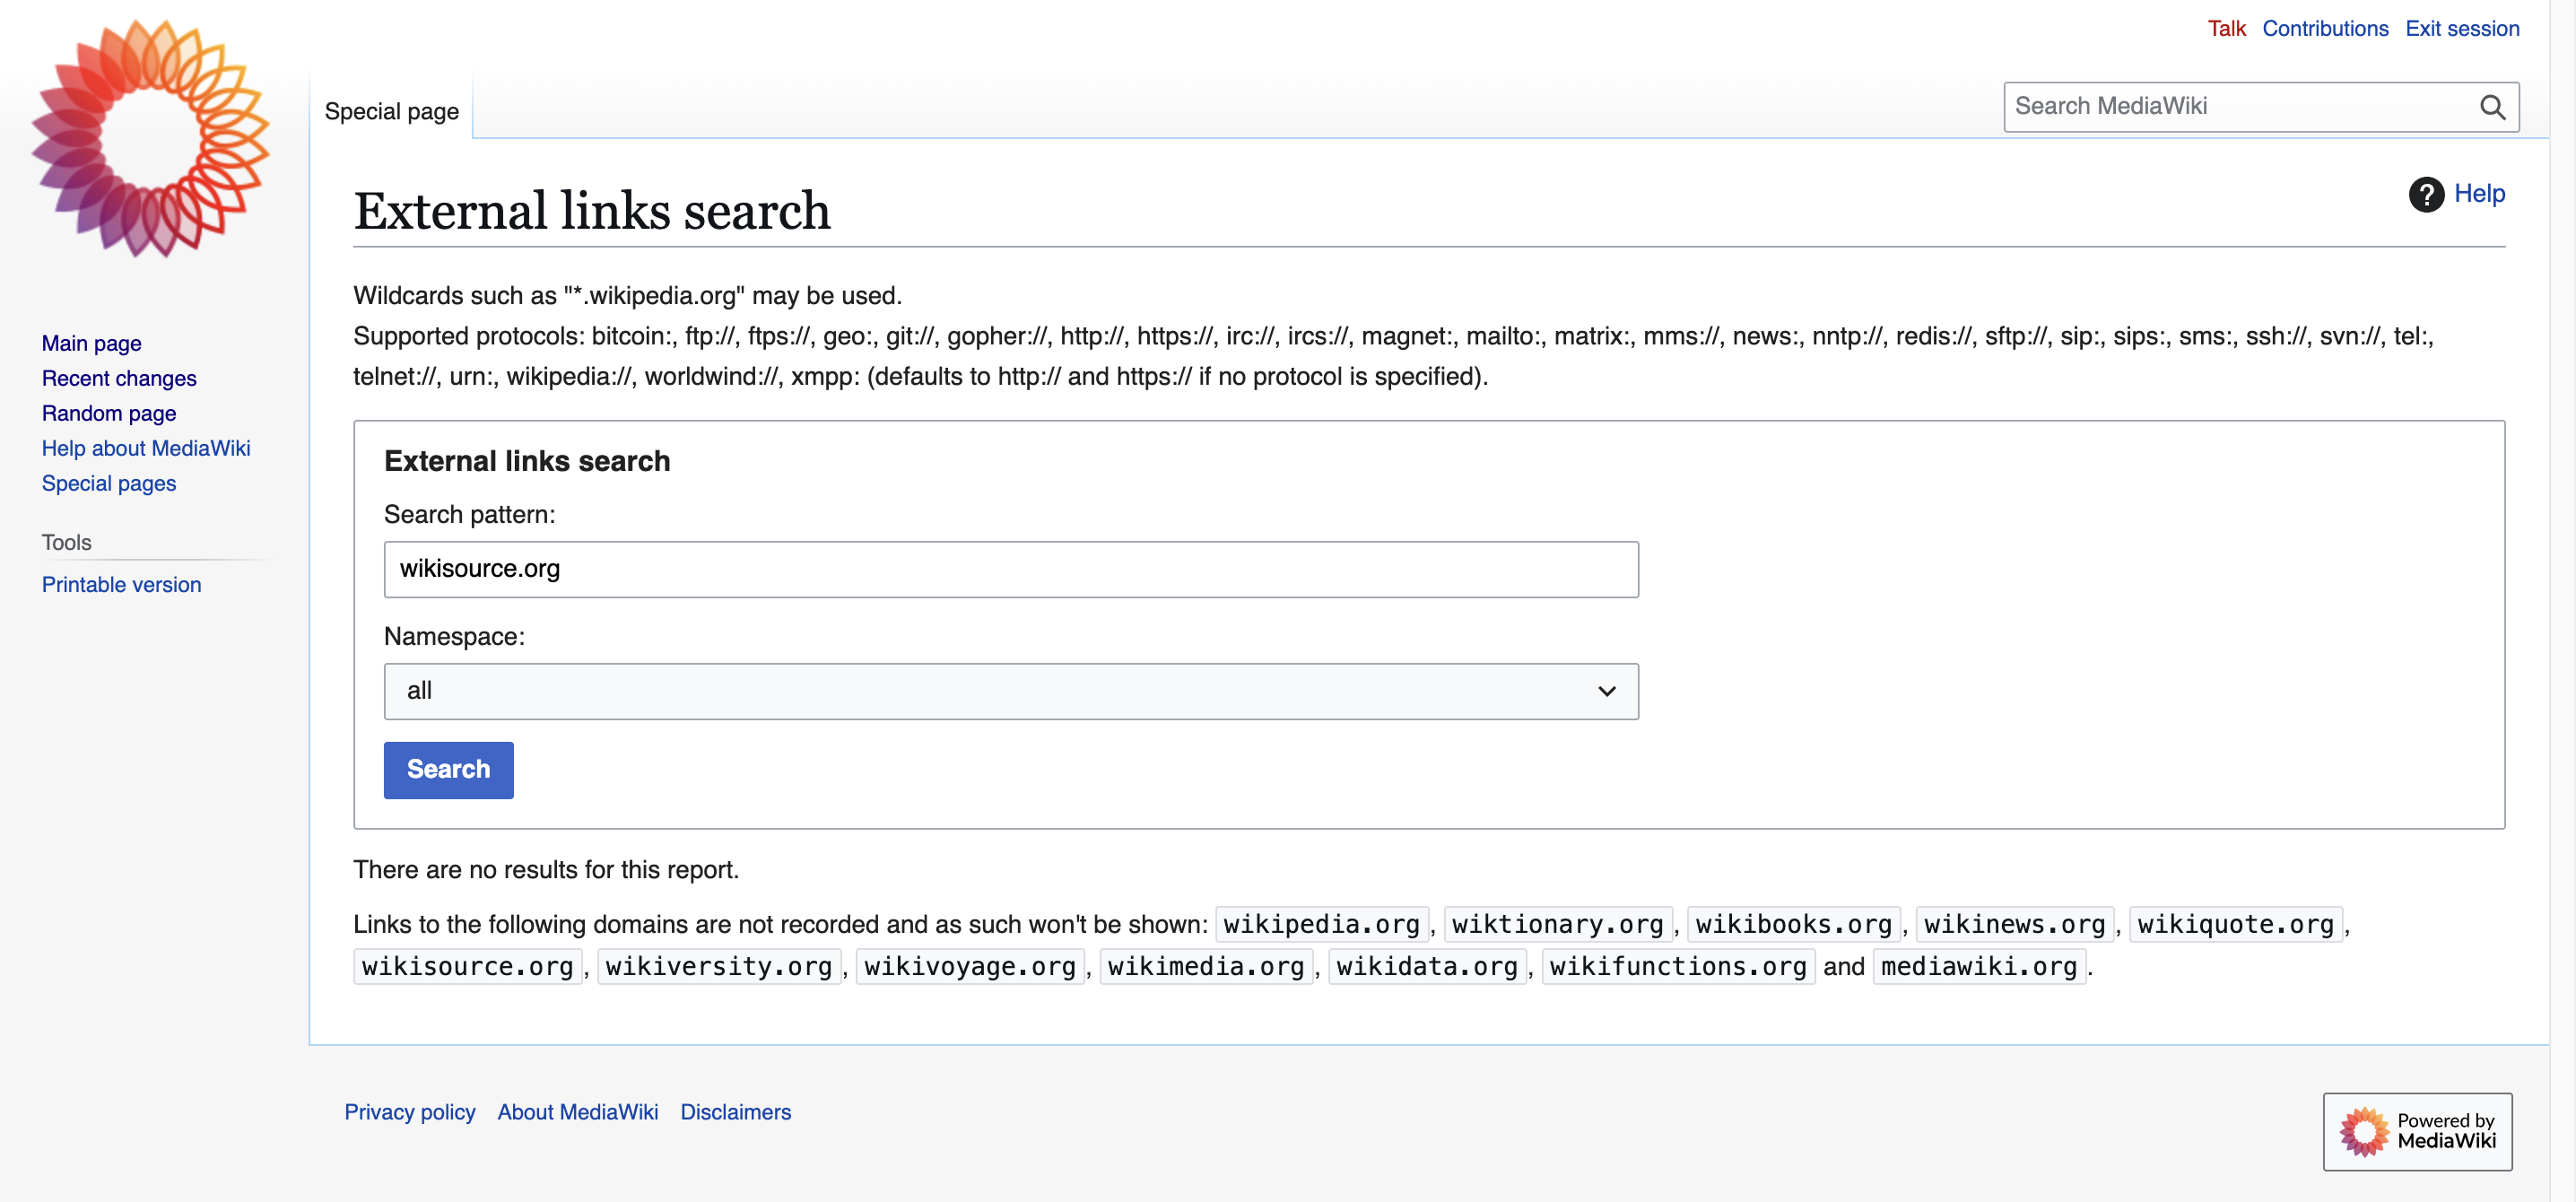Click the blue Search button
This screenshot has height=1202, width=2576.
click(x=448, y=769)
